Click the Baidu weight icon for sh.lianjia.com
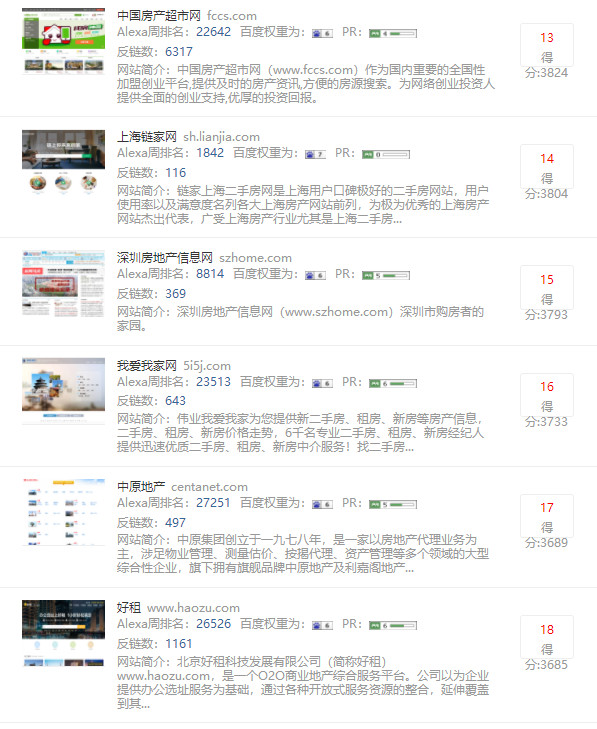The height and width of the screenshot is (729, 597). (315, 154)
